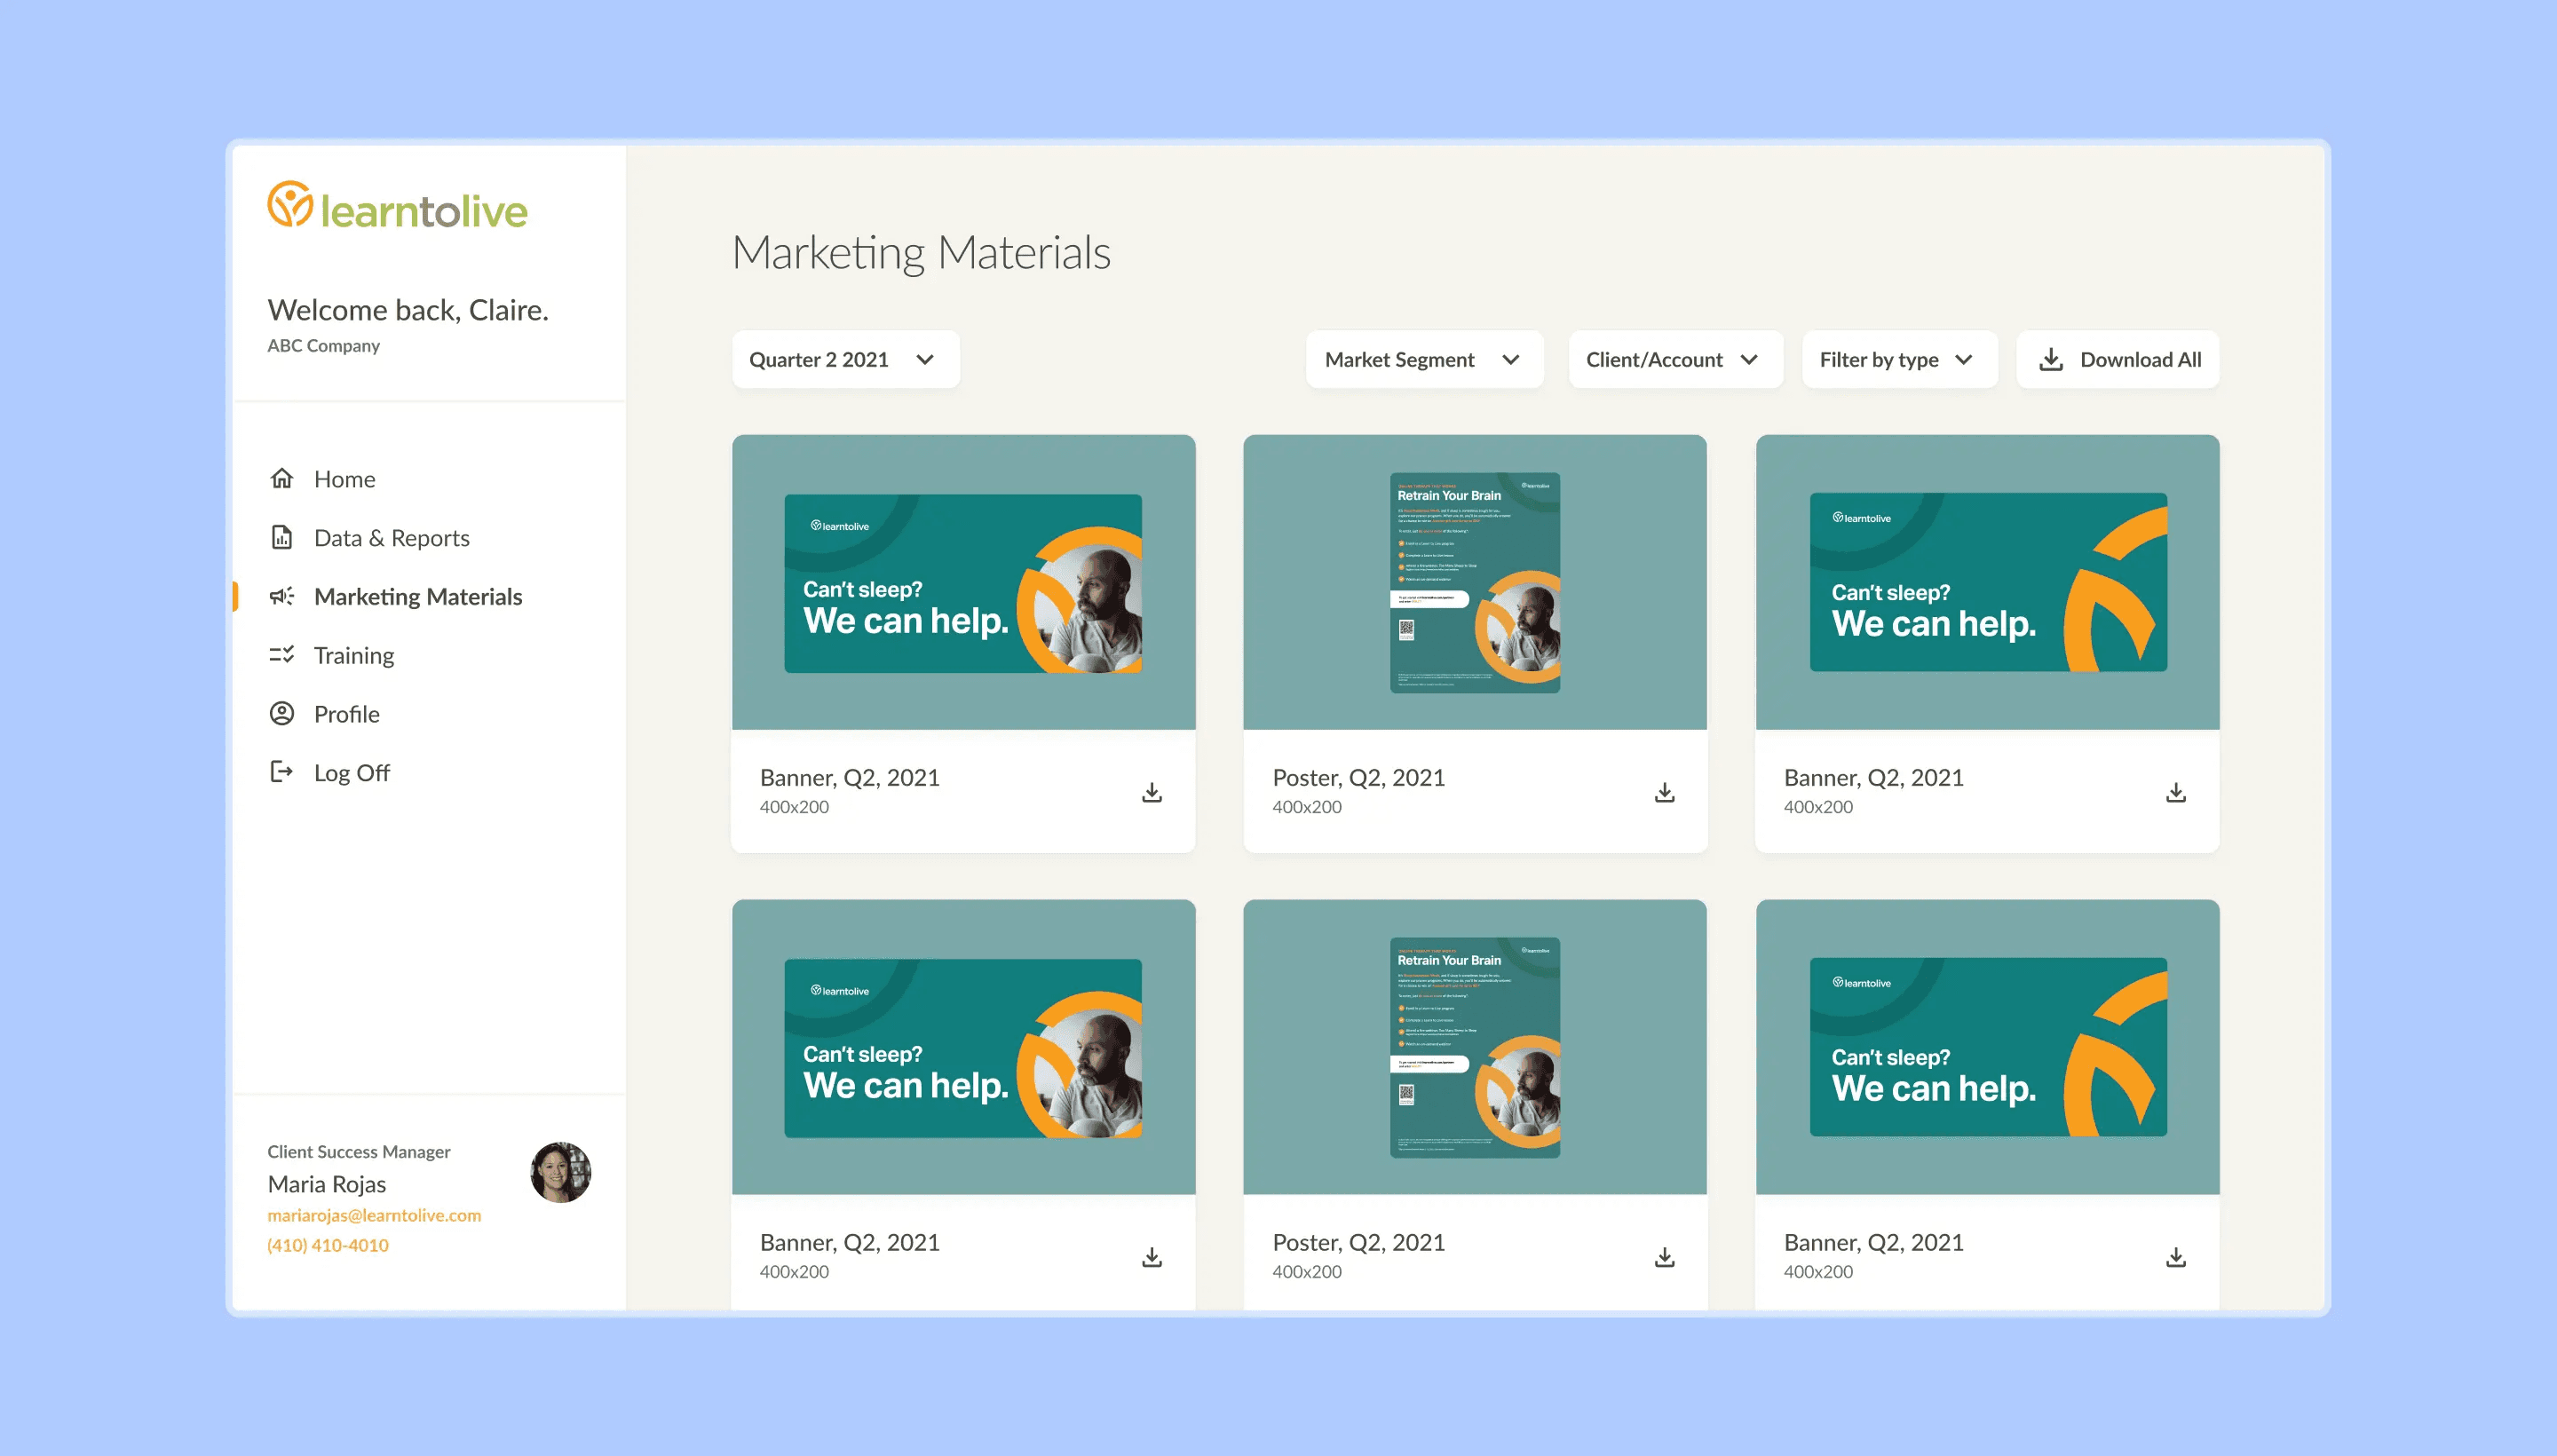Download the first Banner in top row
This screenshot has width=2557, height=1456.
tap(1152, 793)
